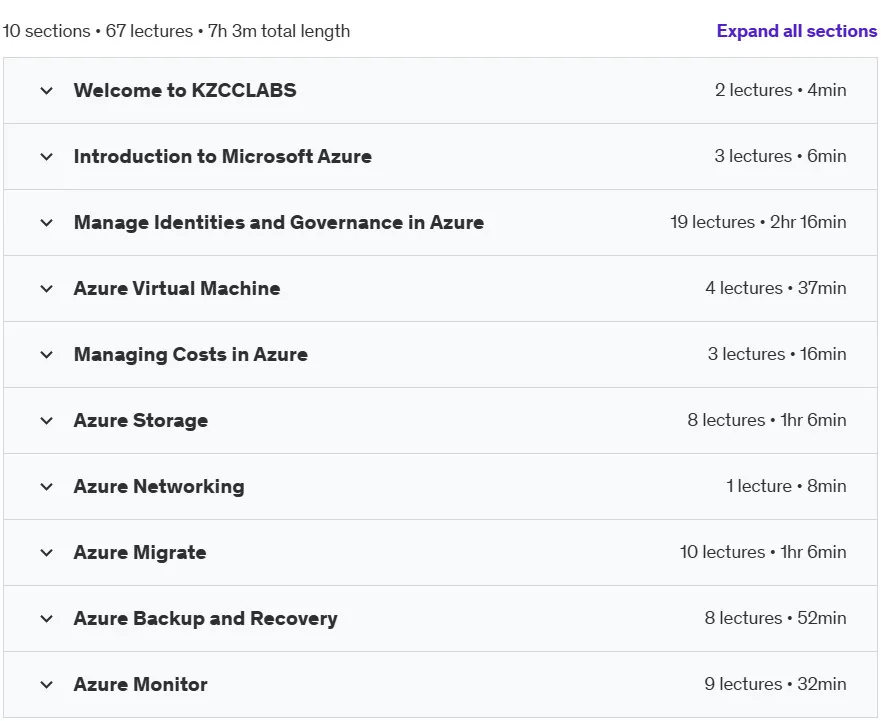Select the Introduction to Microsoft Azure title

[x=222, y=156]
